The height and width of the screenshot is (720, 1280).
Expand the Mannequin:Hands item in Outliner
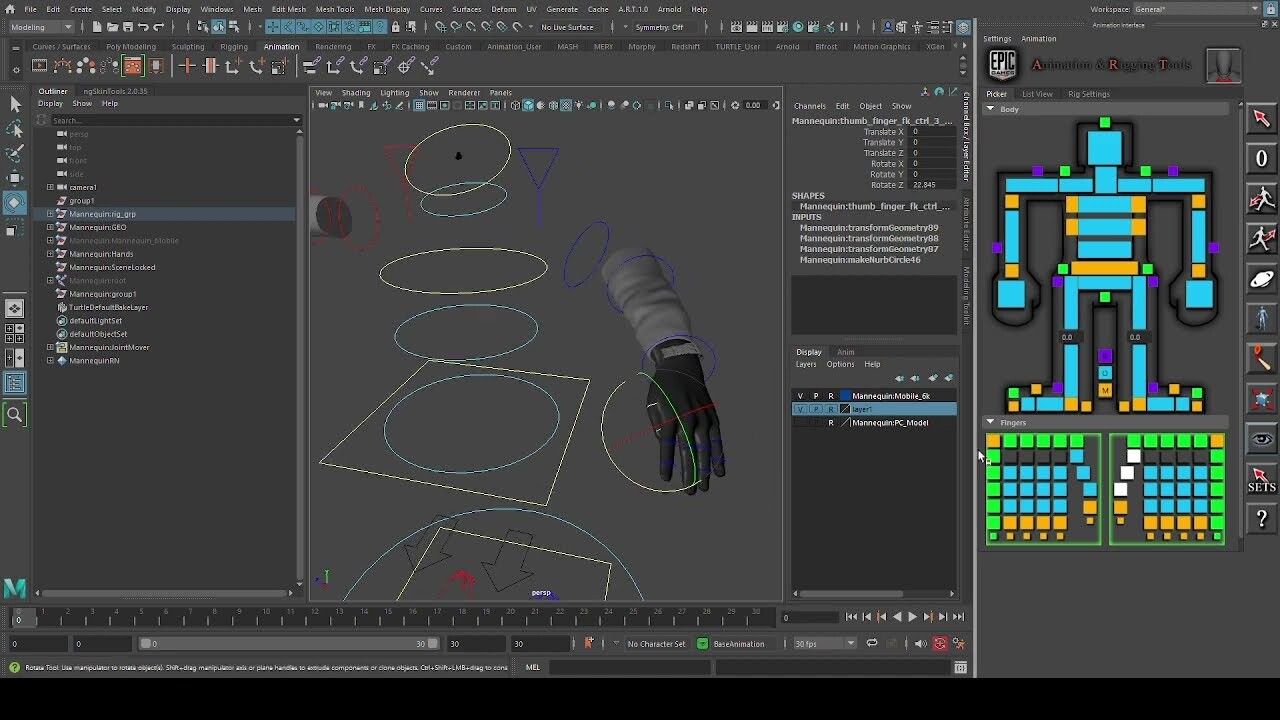48,253
